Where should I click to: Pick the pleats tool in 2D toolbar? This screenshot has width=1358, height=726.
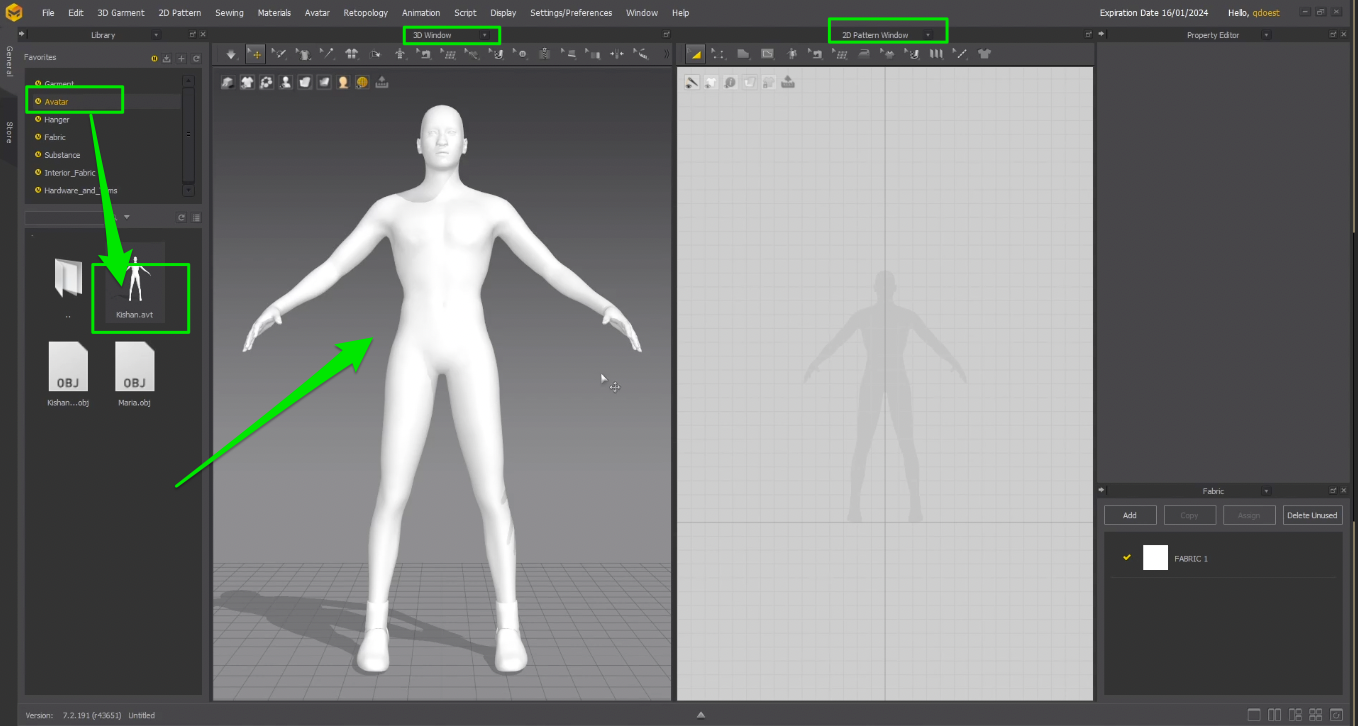[x=936, y=54]
